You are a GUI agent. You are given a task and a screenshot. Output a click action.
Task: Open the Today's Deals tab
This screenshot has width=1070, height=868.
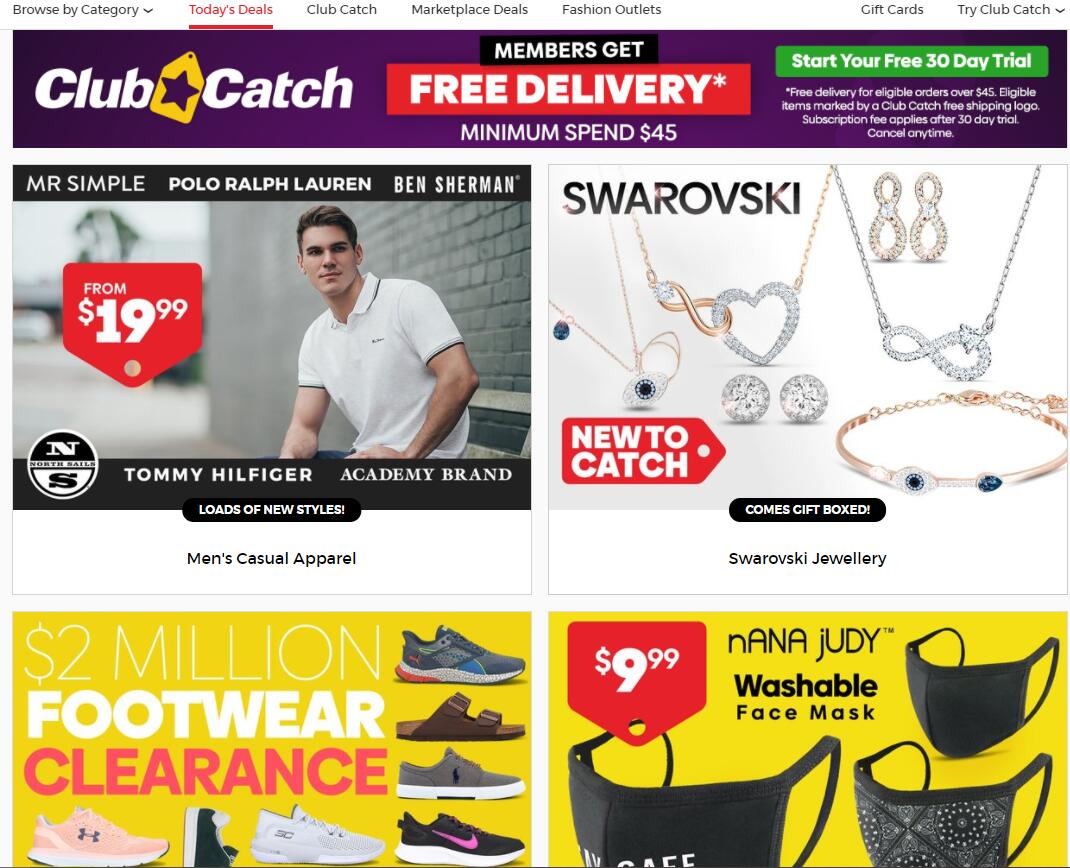pos(231,10)
